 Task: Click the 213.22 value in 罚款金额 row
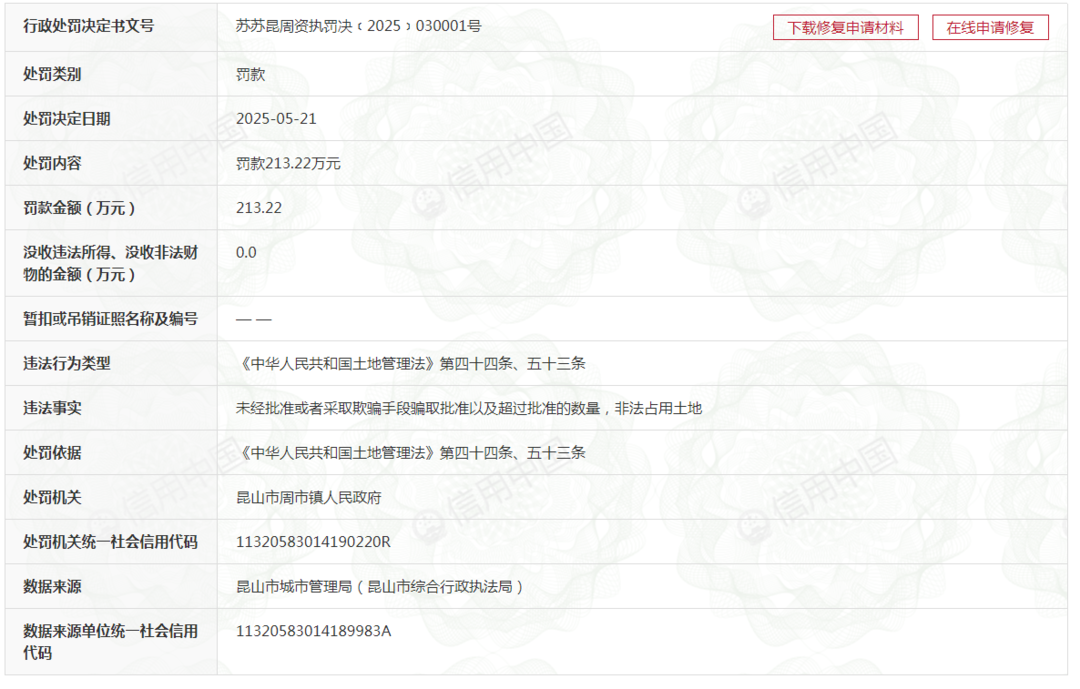tap(259, 208)
